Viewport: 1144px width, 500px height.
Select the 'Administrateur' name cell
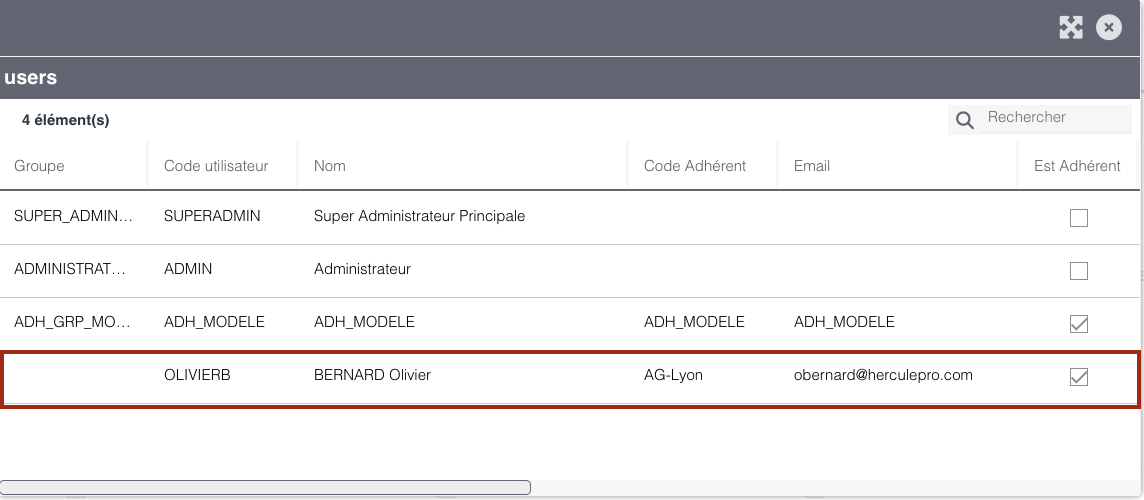click(362, 269)
